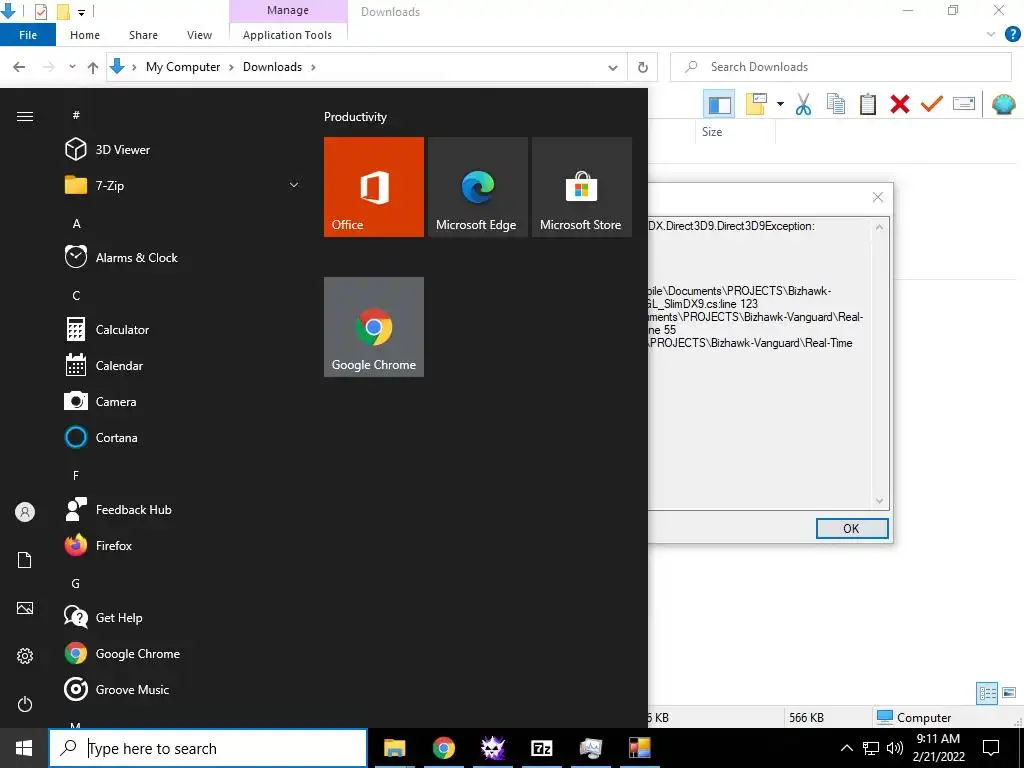The height and width of the screenshot is (768, 1024).
Task: Open 7-Zip from the taskbar
Action: pos(541,748)
